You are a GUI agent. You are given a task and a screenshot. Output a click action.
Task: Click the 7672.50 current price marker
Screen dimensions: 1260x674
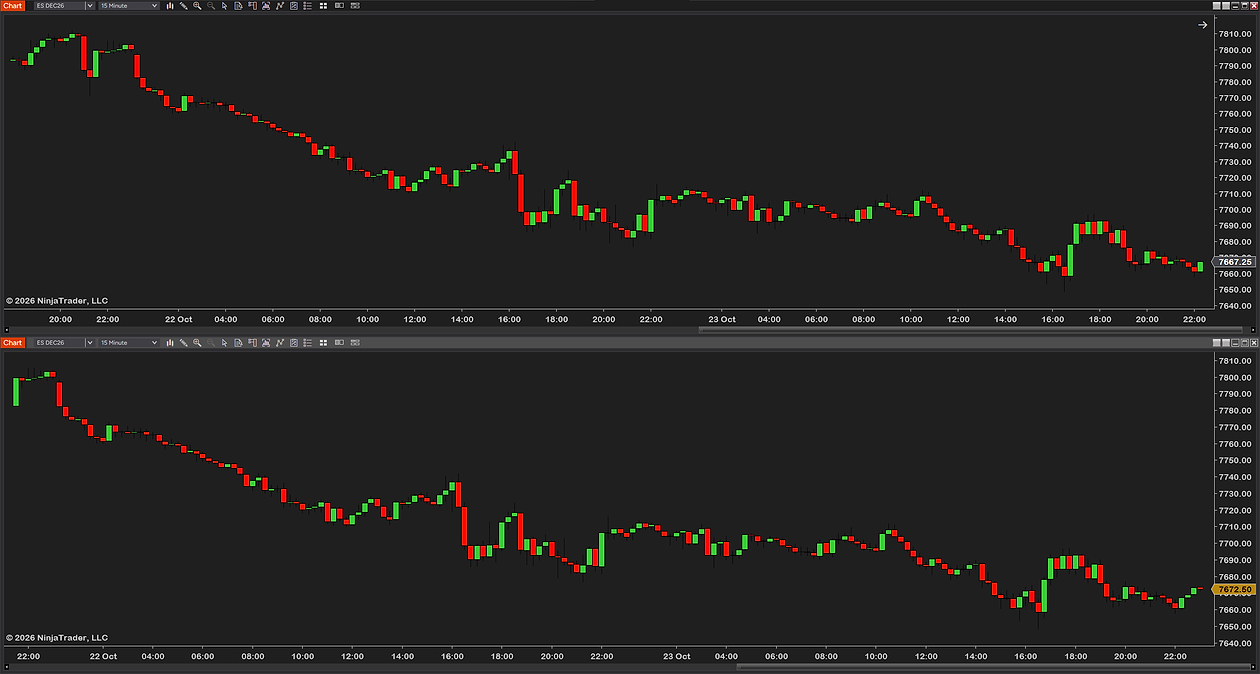(x=1233, y=590)
